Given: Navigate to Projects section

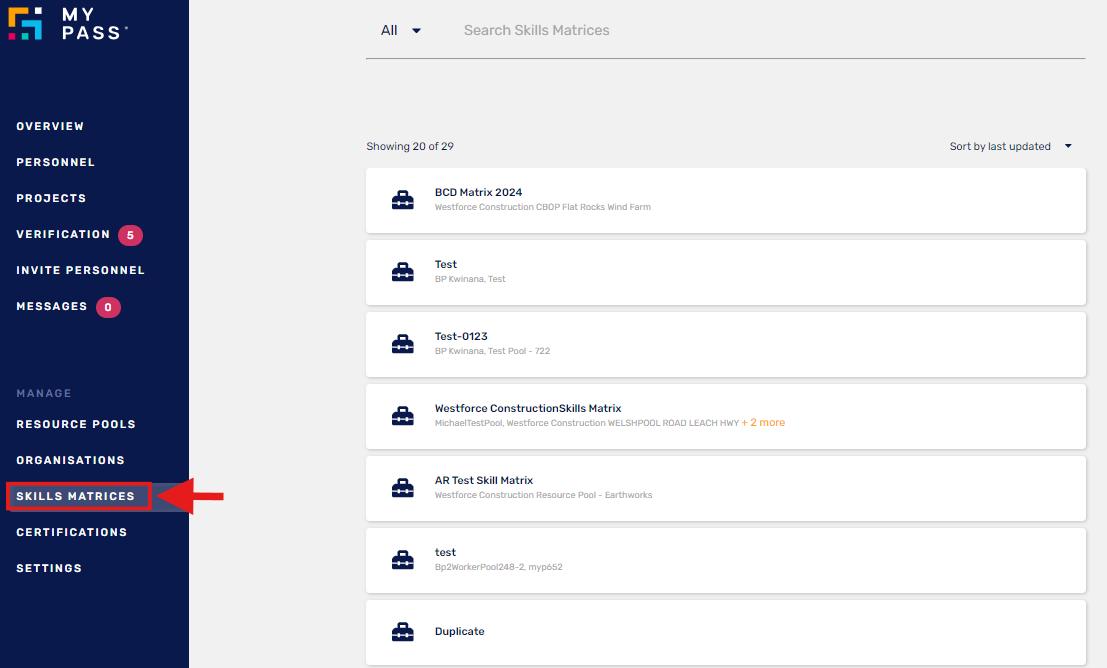Looking at the screenshot, I should point(51,198).
